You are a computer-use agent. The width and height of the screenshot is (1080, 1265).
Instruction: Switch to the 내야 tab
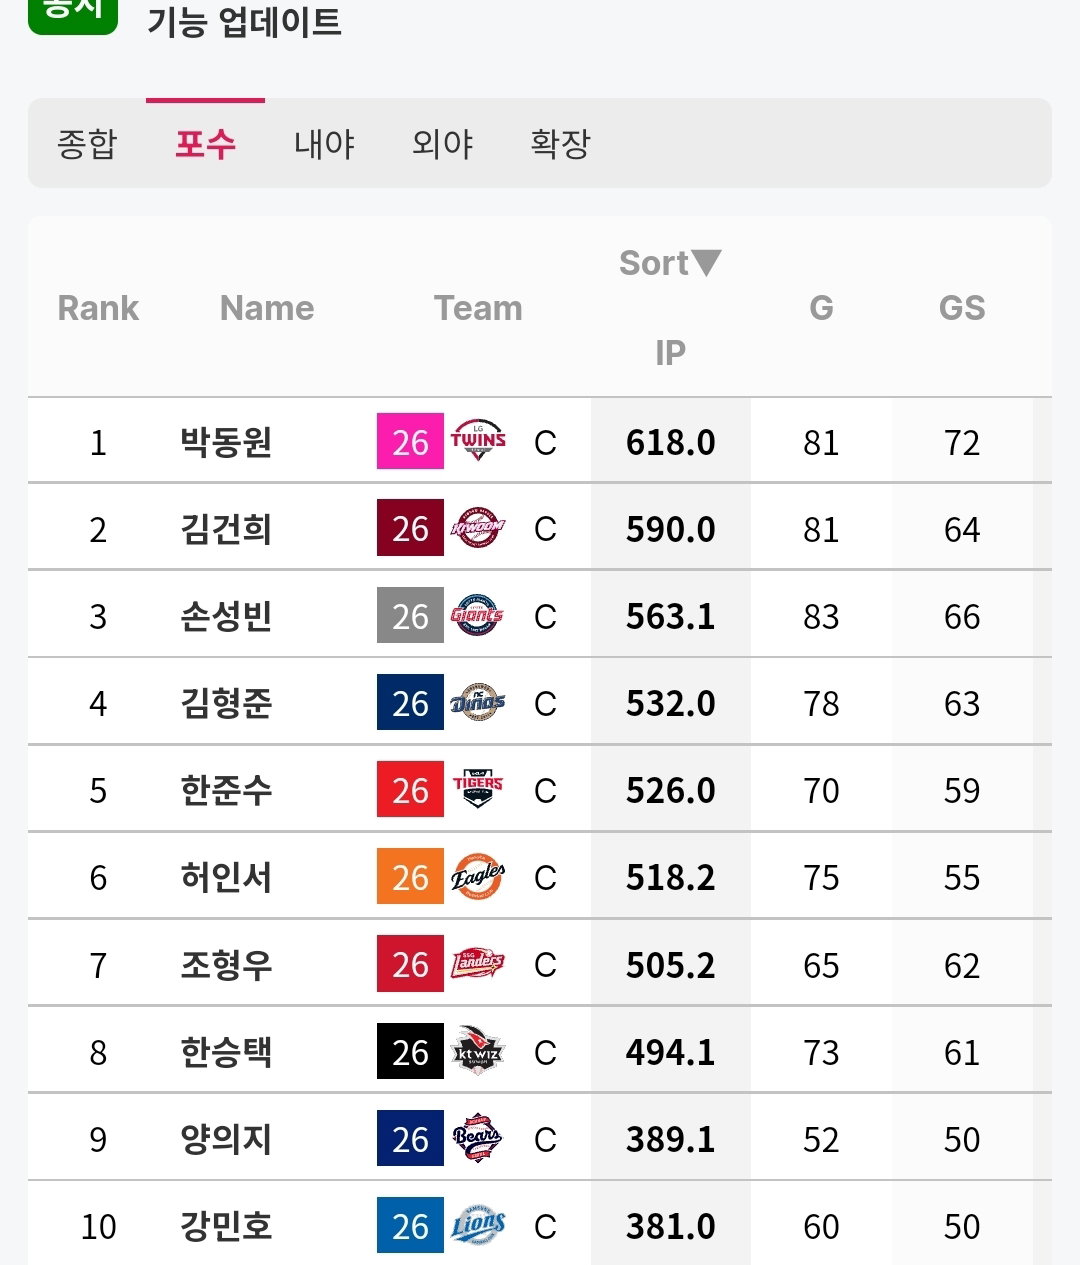324,144
